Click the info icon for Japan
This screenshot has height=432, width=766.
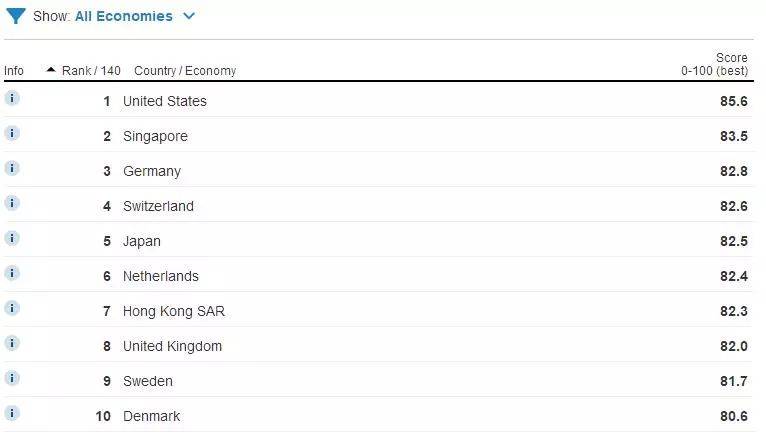12,238
